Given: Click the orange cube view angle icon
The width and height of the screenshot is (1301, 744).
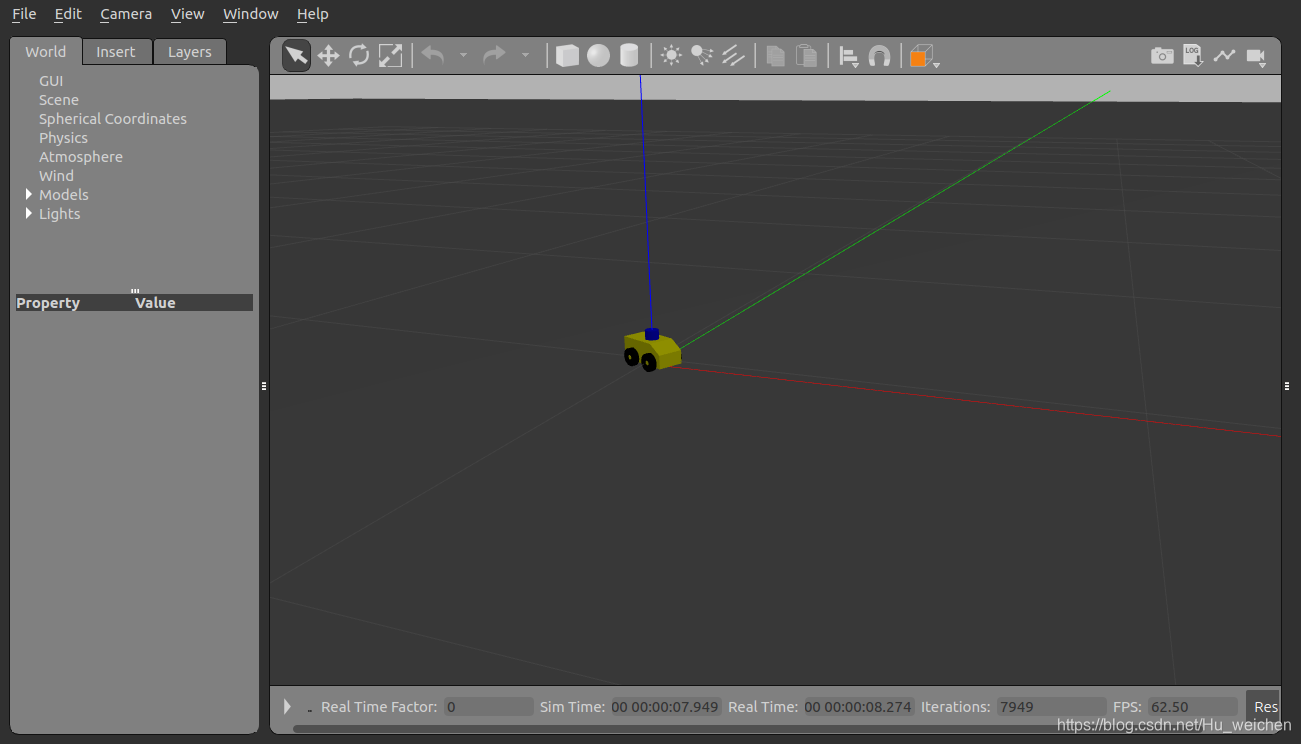Looking at the screenshot, I should 923,57.
